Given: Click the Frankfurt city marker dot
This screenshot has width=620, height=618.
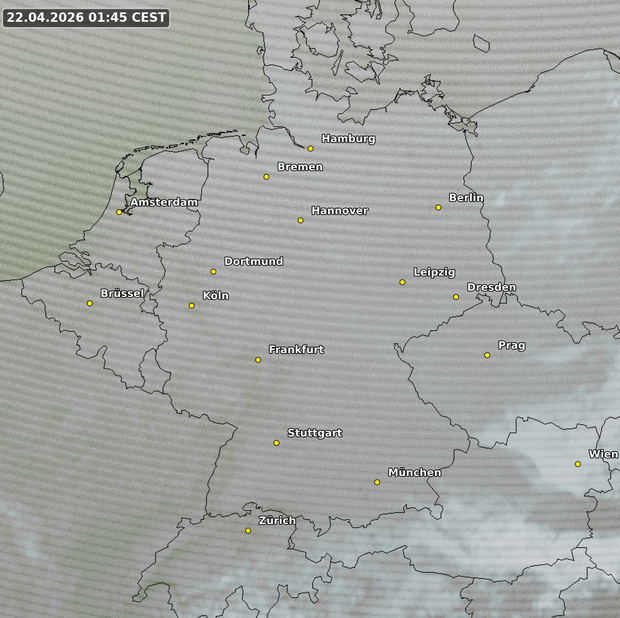Looking at the screenshot, I should 258,360.
